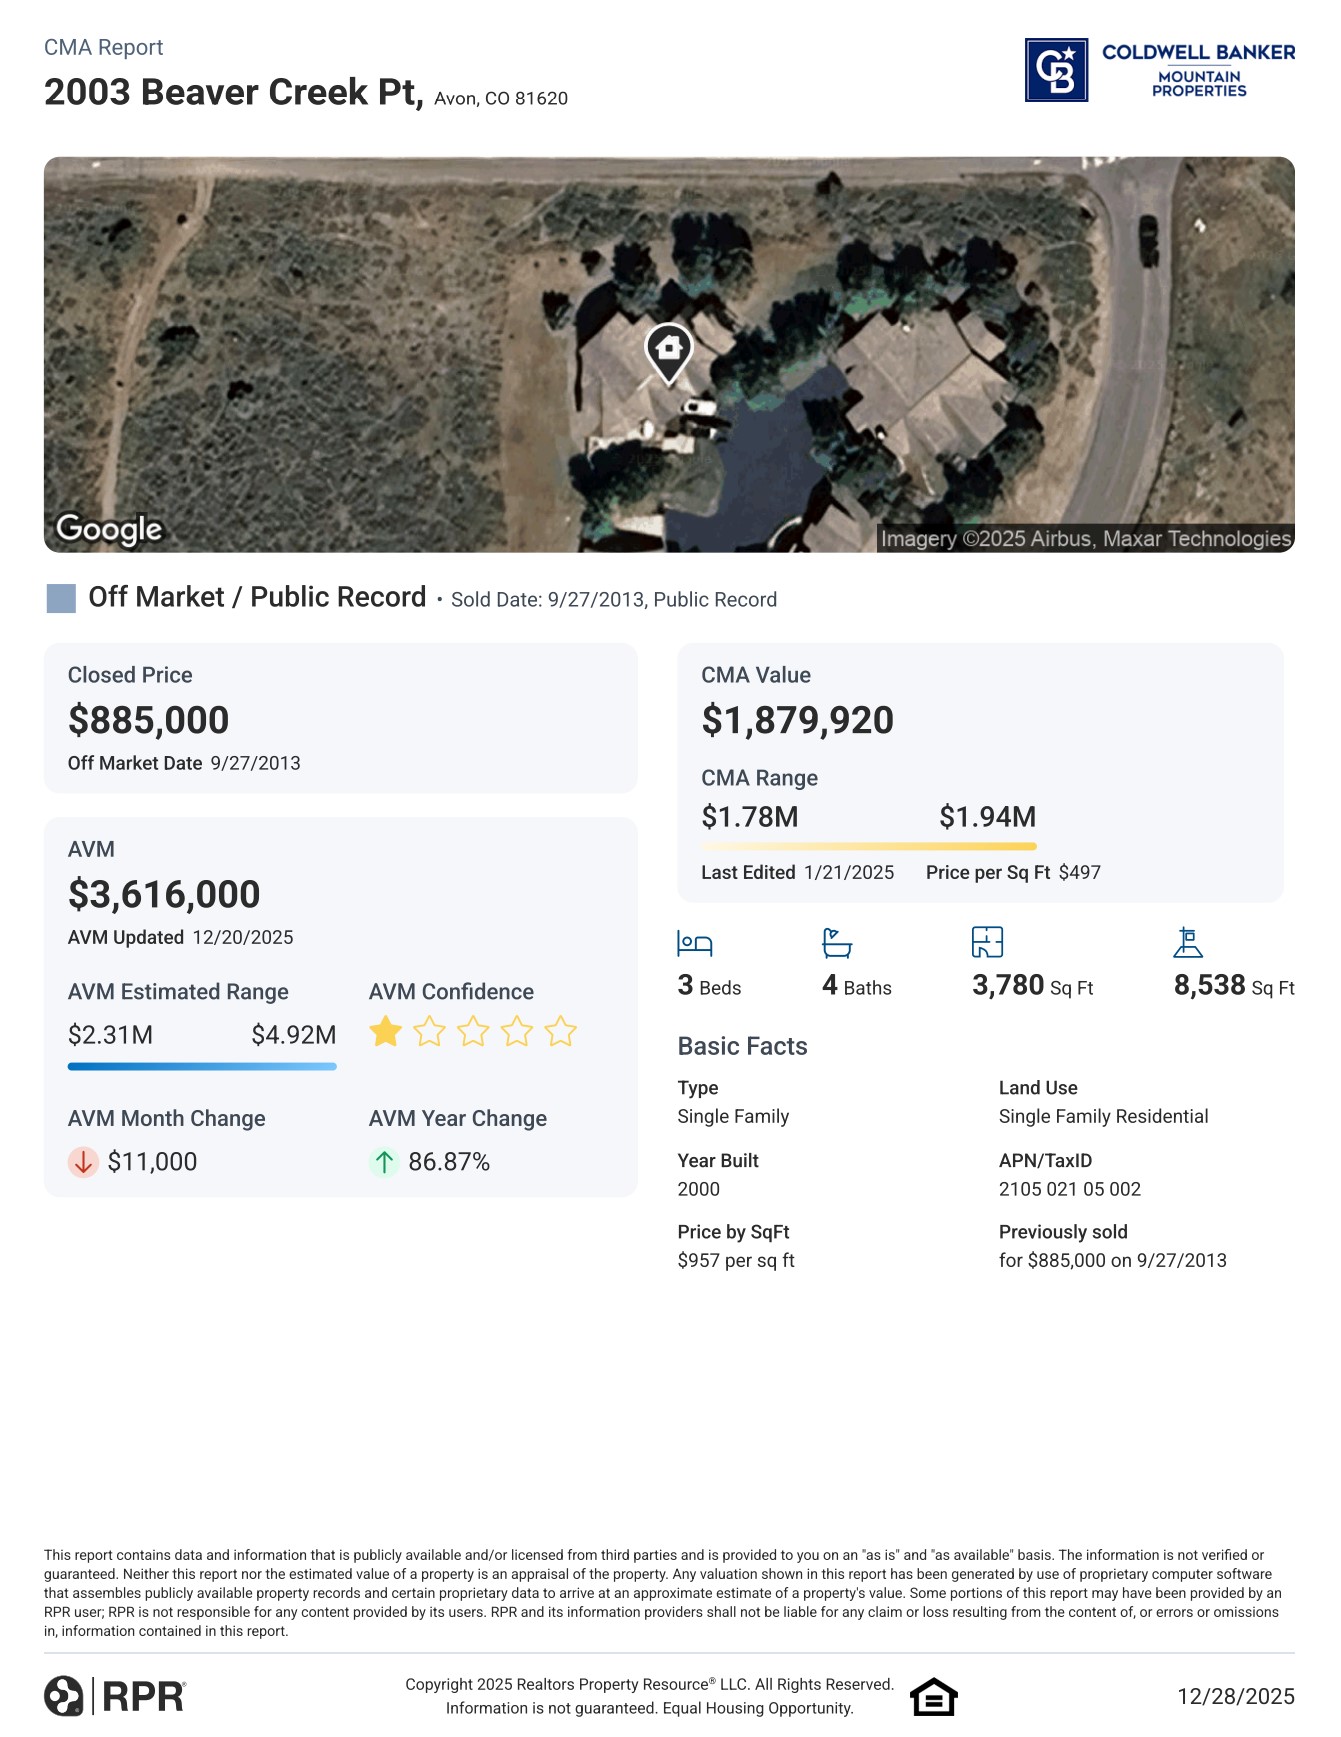
Task: Click the green AVM Year Change up arrow
Action: point(384,1162)
